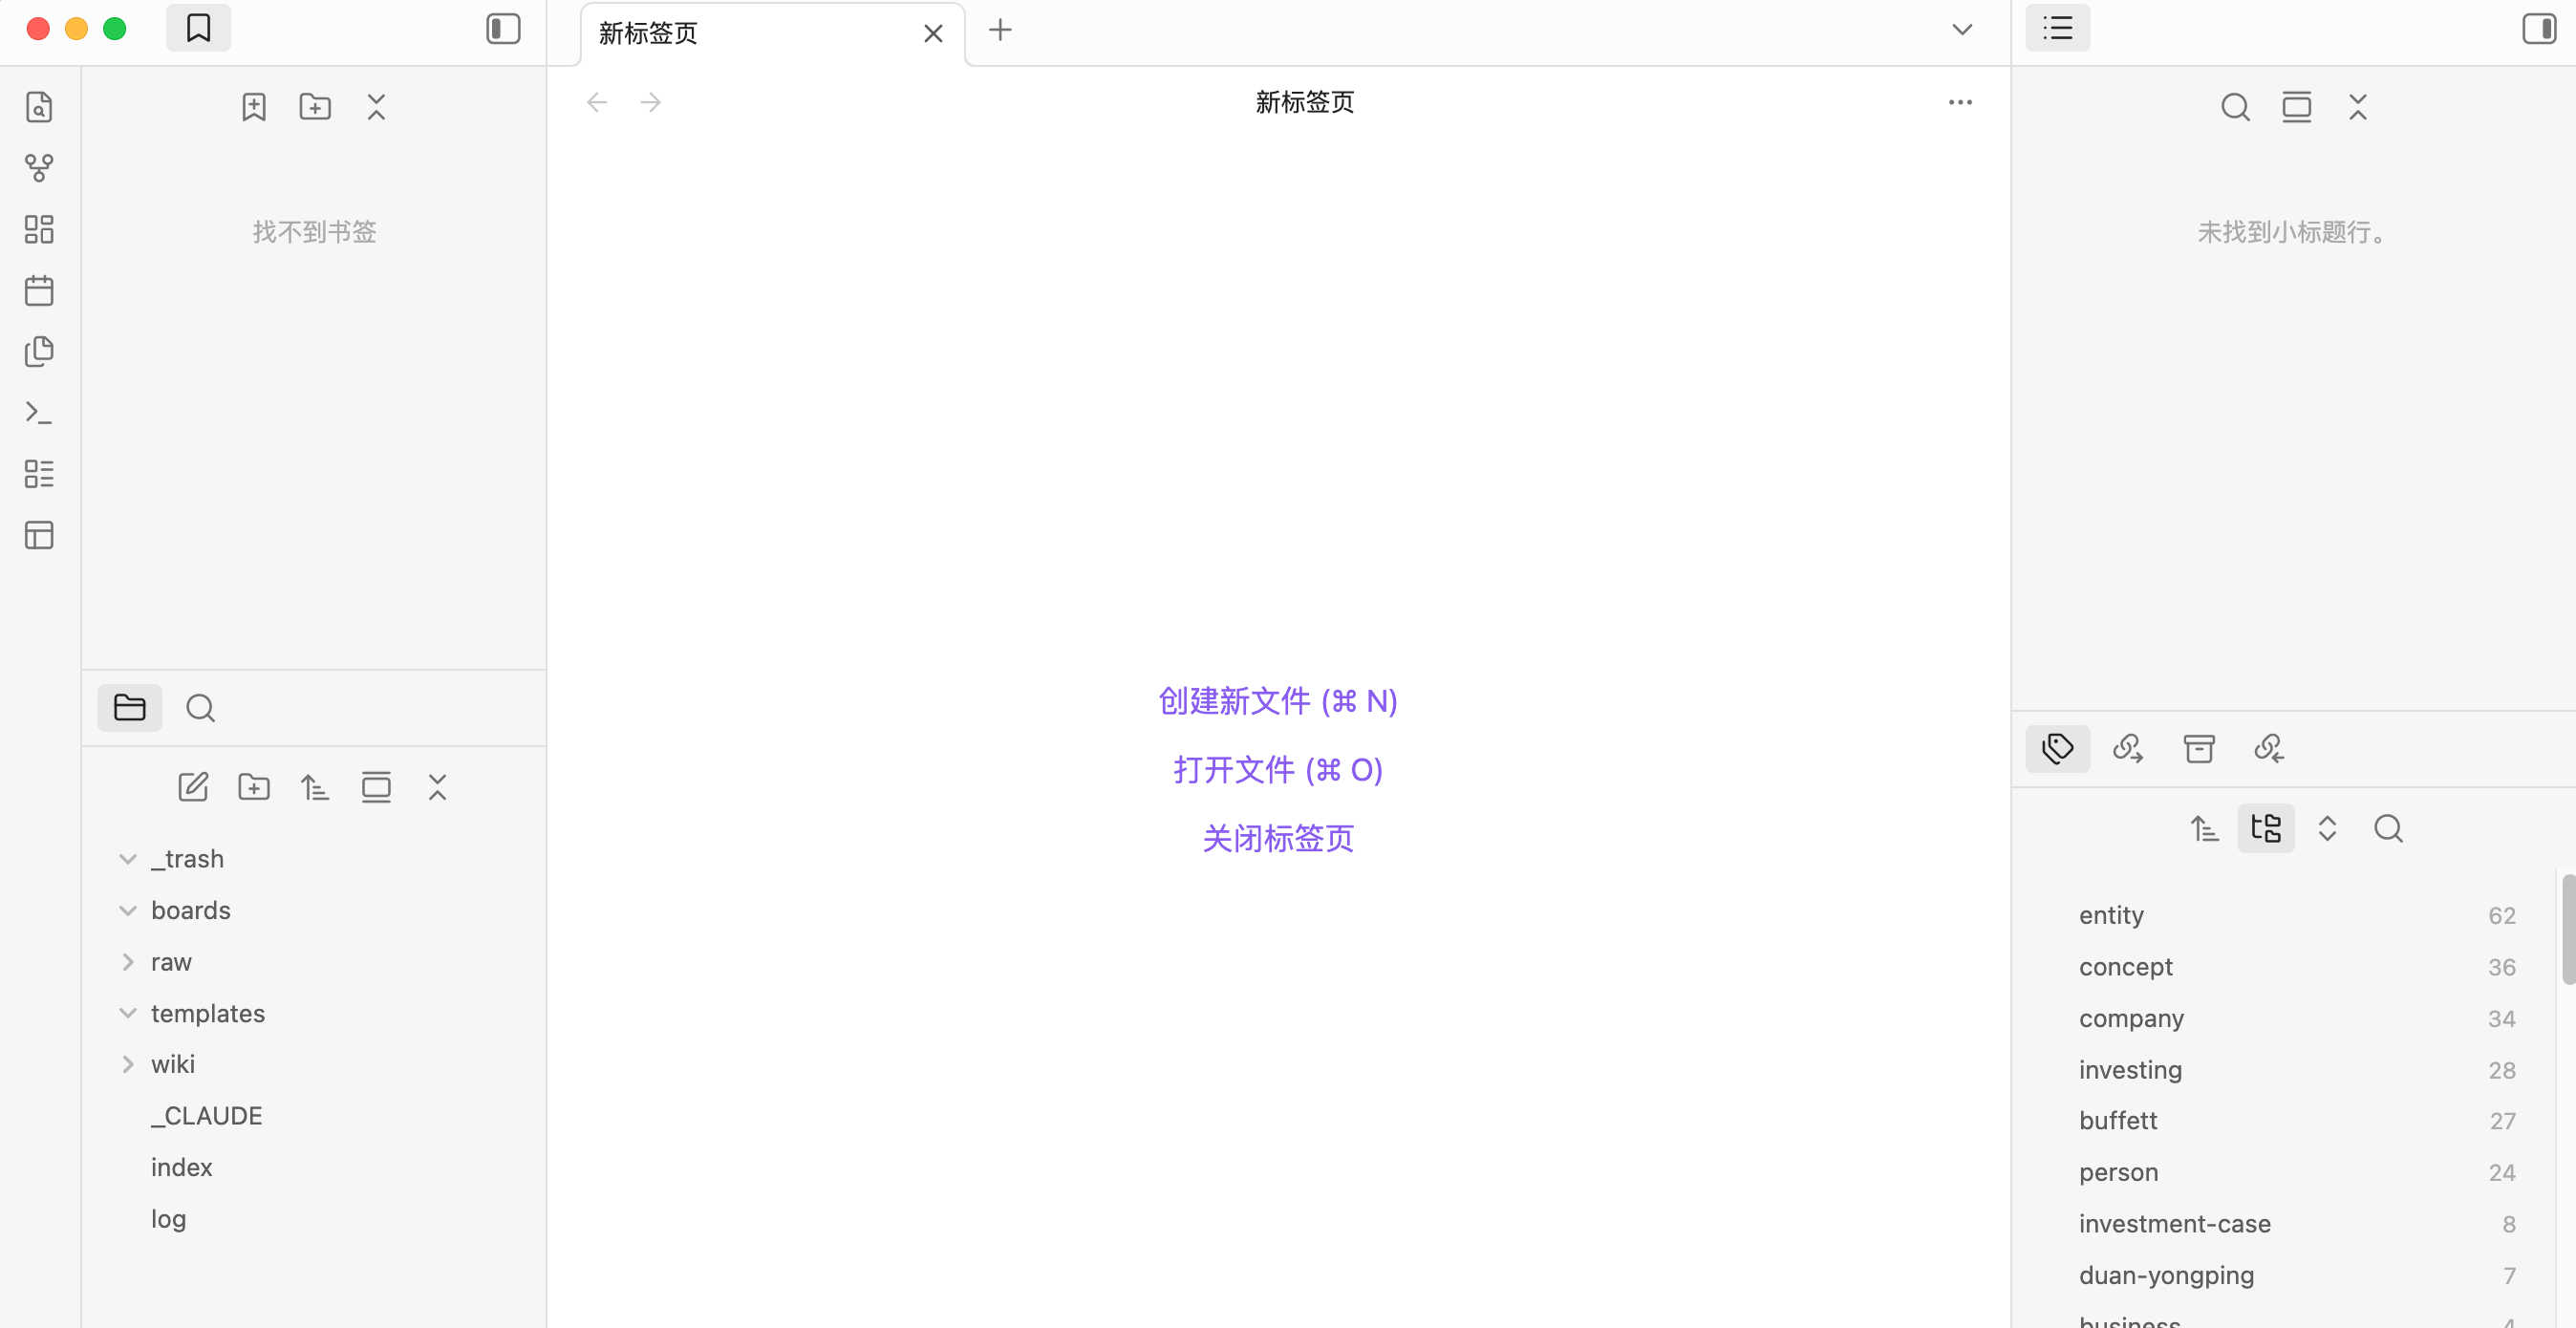Click the templates copy-files ribbon icon
The image size is (2576, 1328).
coord(39,352)
